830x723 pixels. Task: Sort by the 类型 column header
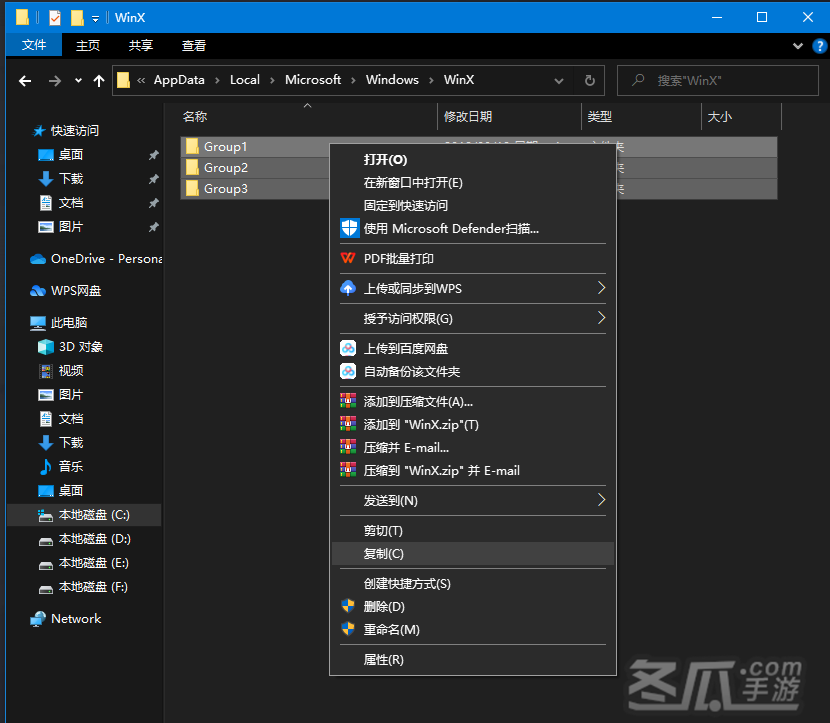coord(641,116)
